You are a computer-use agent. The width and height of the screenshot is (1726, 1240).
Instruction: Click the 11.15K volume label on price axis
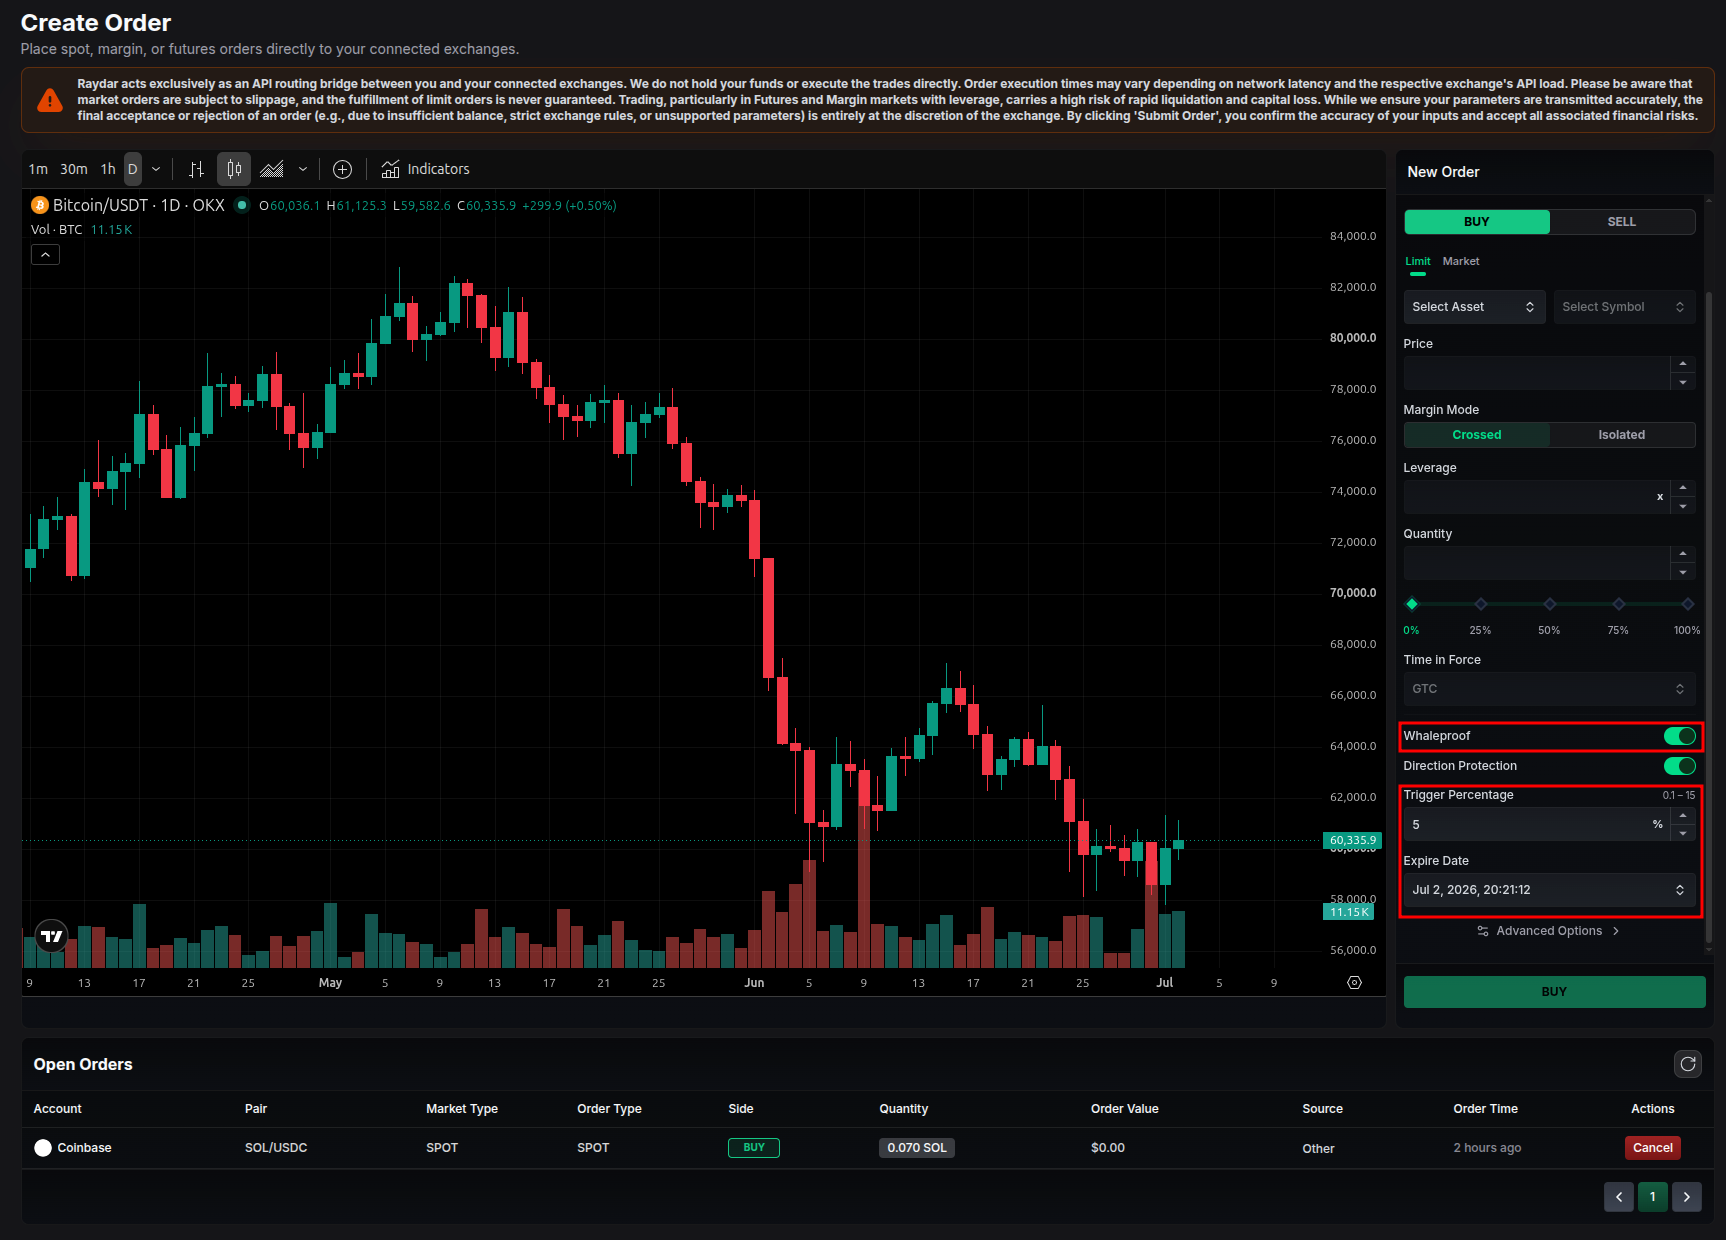point(1349,912)
